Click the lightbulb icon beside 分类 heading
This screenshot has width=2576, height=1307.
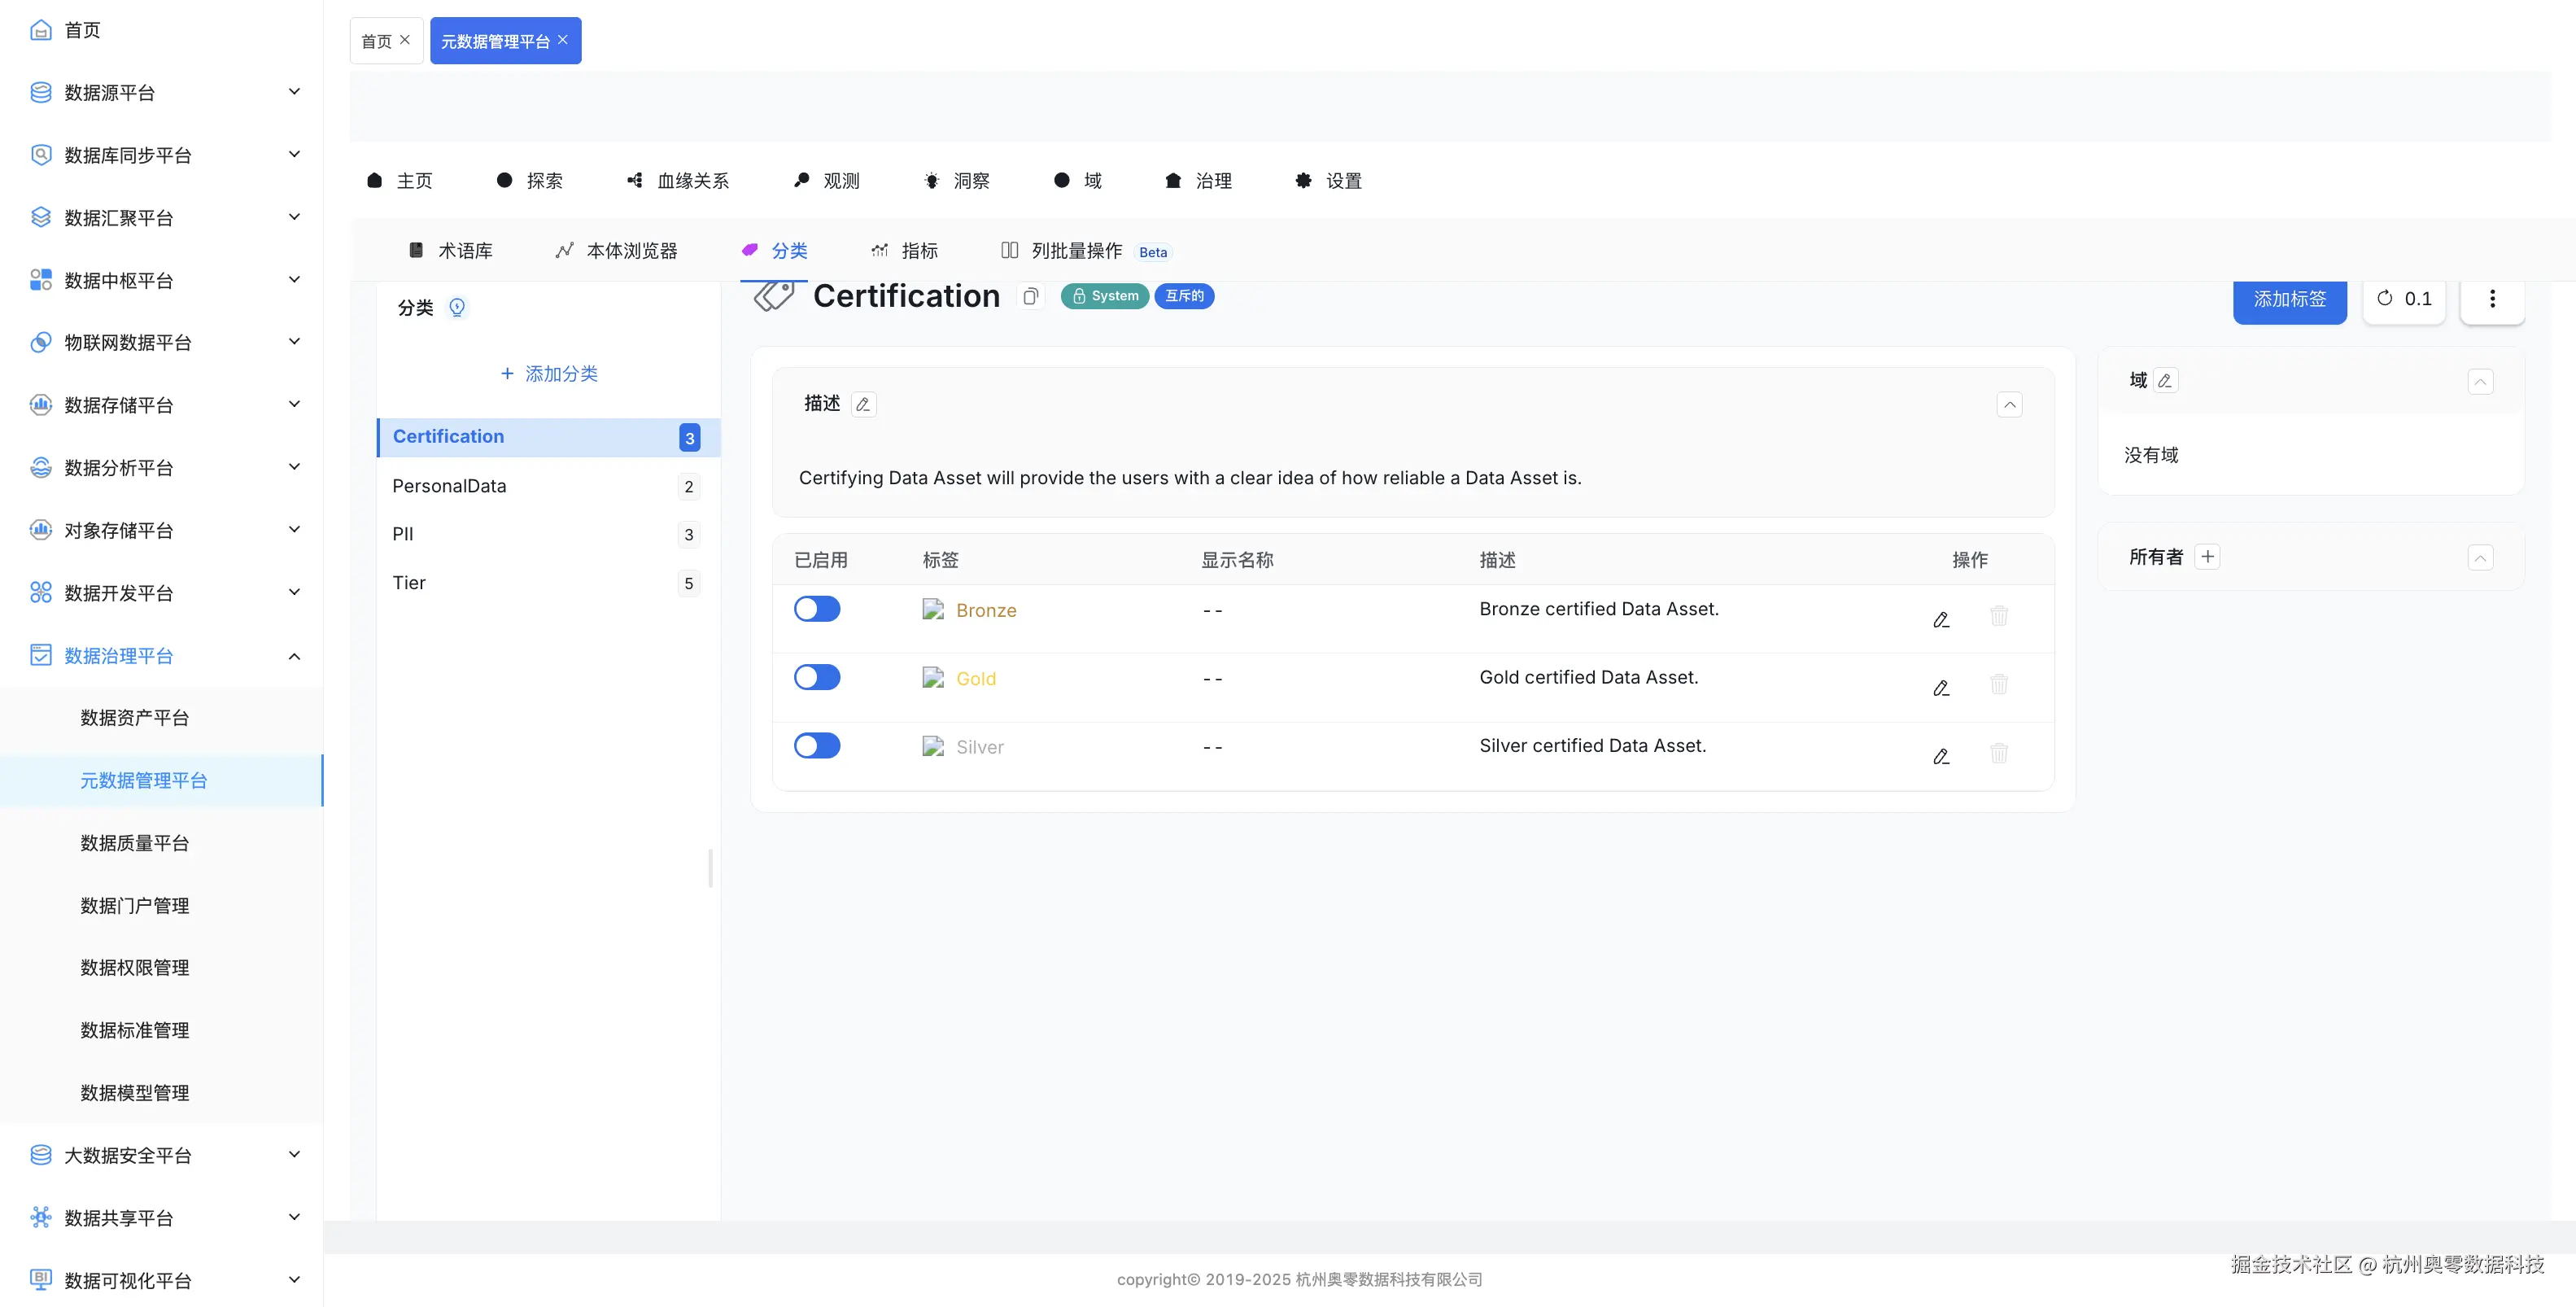(457, 308)
